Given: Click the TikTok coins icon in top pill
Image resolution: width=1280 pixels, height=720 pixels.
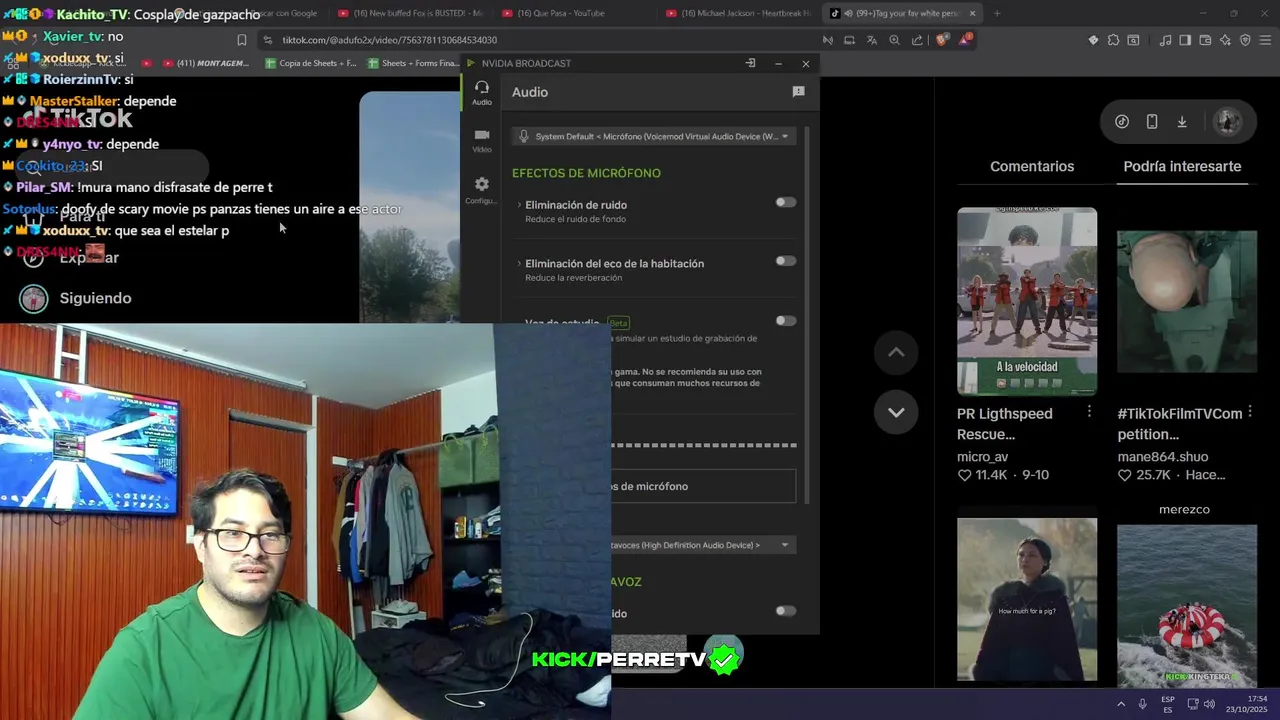Looking at the screenshot, I should pyautogui.click(x=1122, y=121).
